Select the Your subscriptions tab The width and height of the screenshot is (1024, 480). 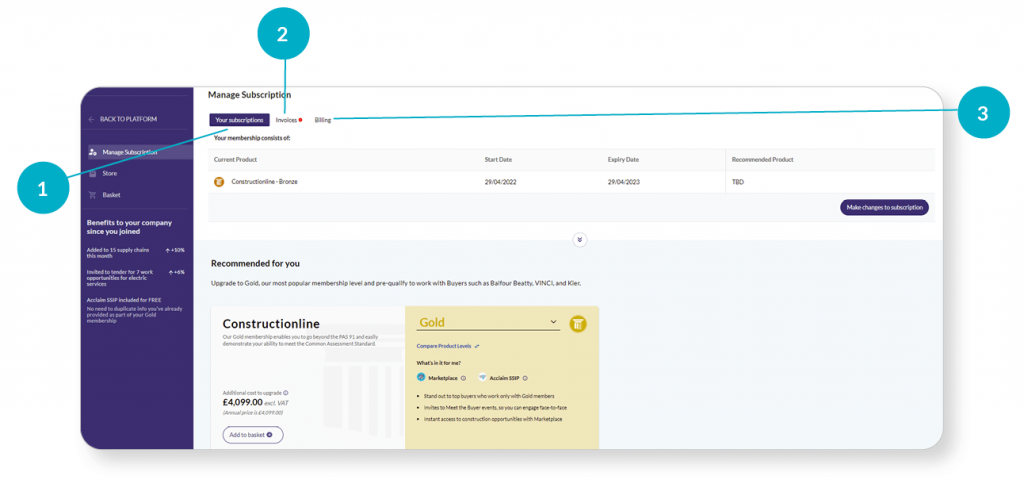(239, 120)
